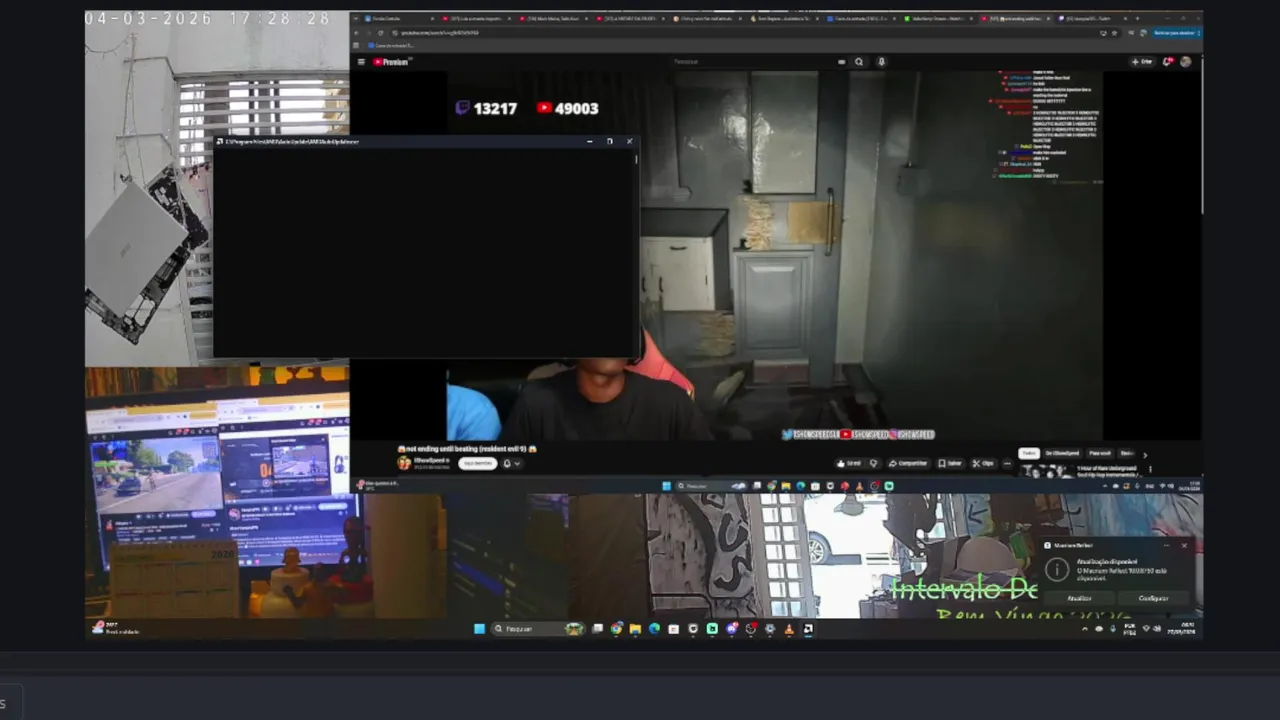Like the video showing 53 mil
This screenshot has width=1280, height=720.
coord(849,463)
